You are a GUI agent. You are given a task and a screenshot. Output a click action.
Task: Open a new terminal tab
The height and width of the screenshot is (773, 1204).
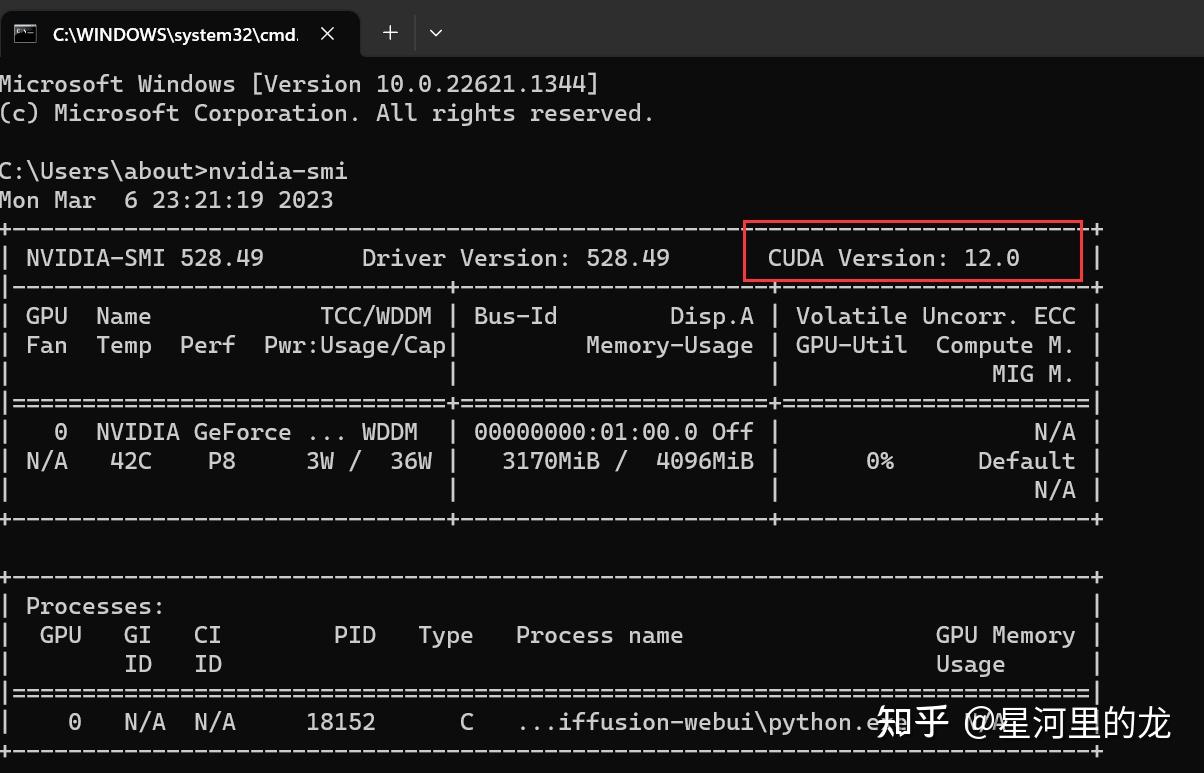click(389, 32)
